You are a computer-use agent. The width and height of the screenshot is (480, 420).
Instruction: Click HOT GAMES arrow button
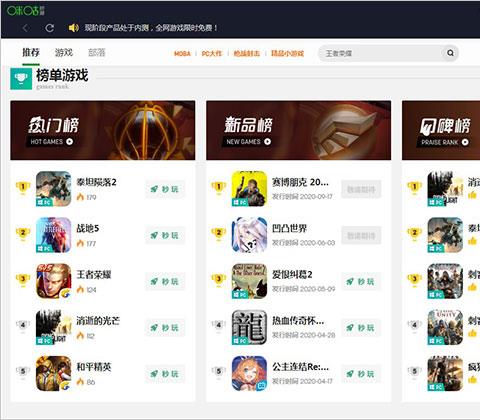tap(69, 142)
